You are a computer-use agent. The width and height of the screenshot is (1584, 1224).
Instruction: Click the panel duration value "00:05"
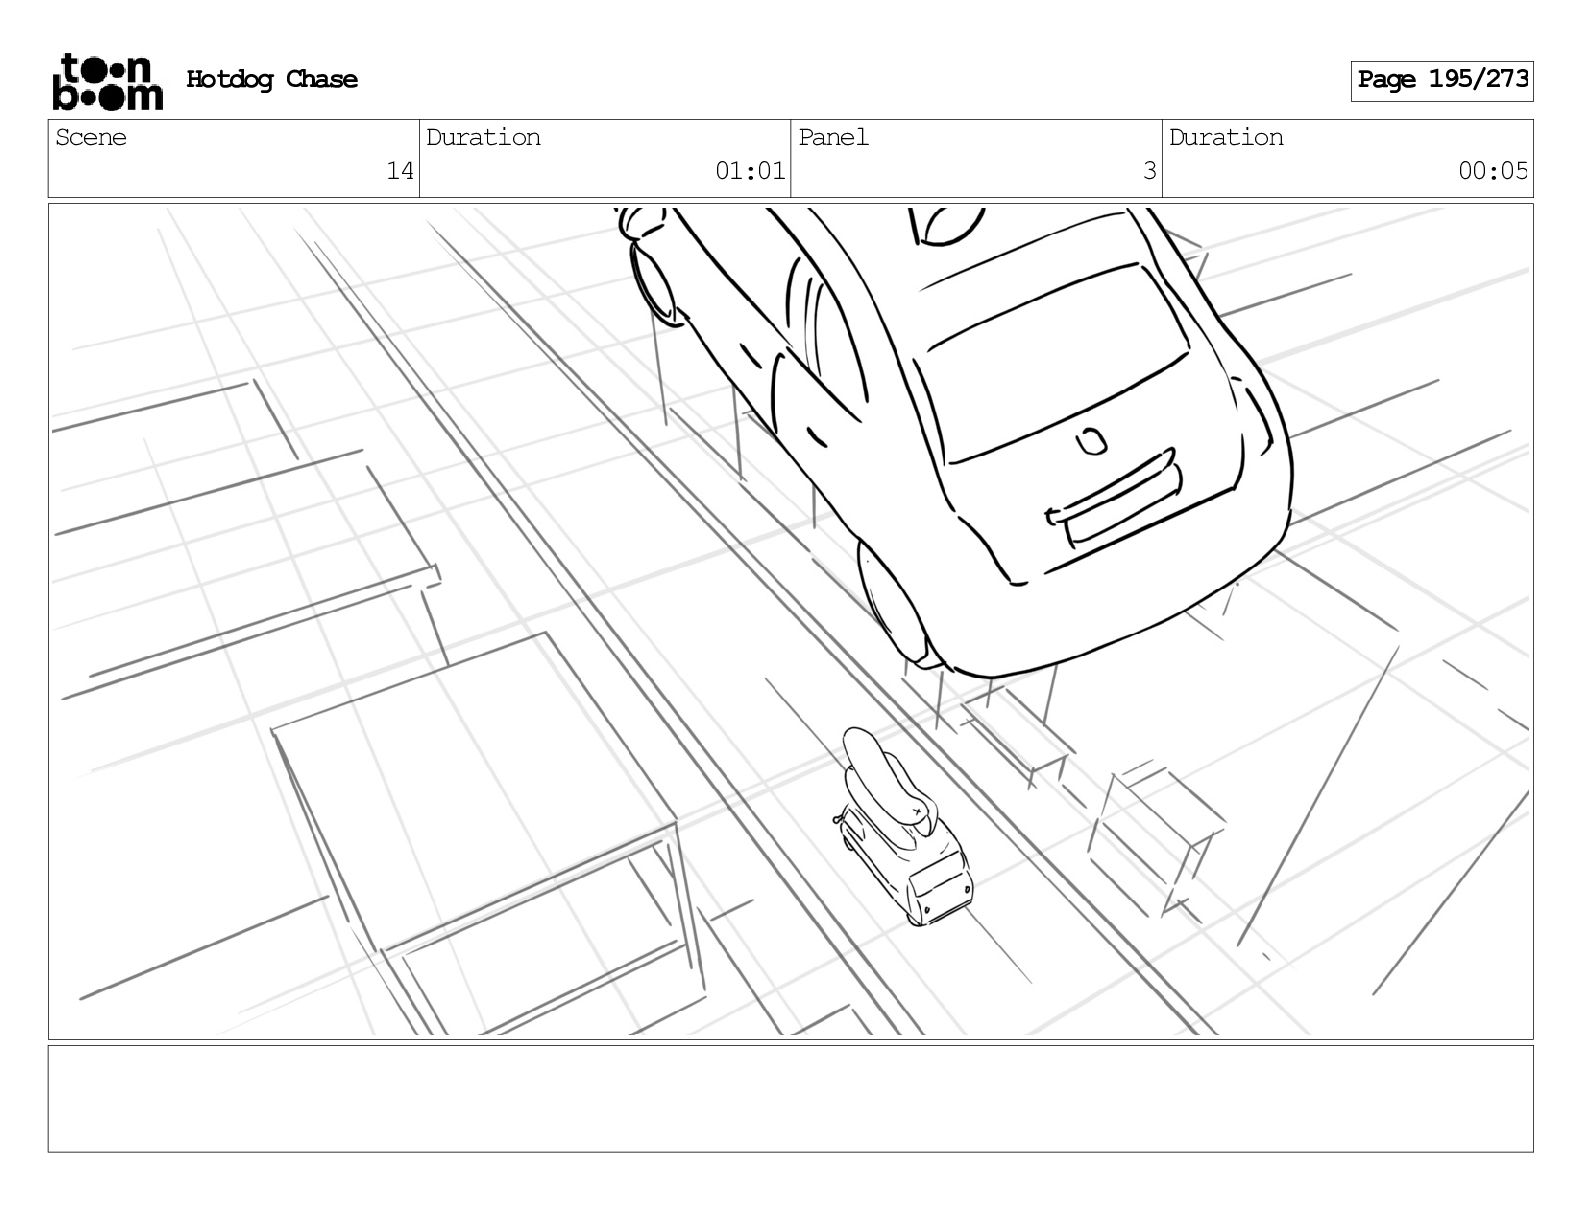point(1493,171)
